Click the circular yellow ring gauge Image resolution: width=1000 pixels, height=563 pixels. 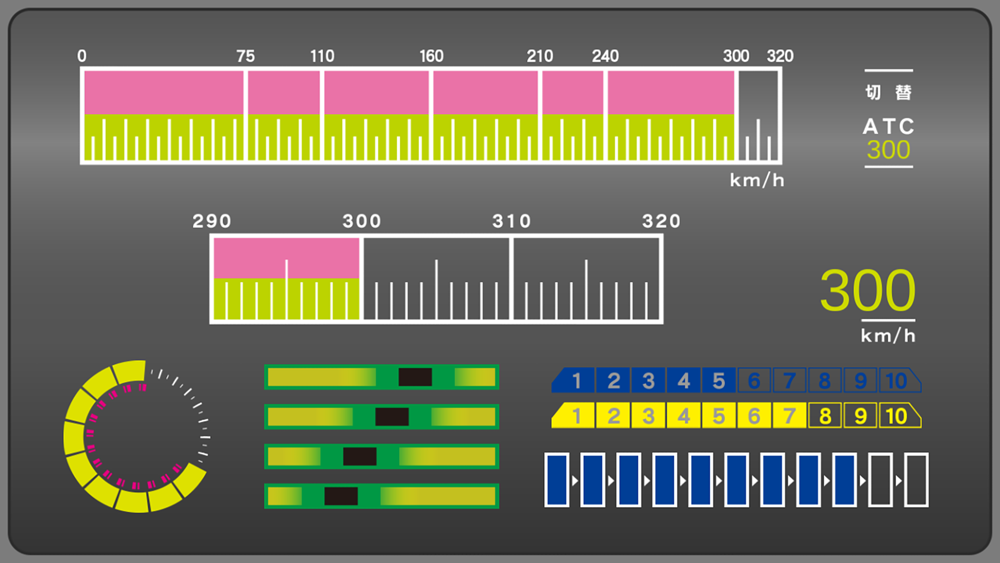pos(136,437)
